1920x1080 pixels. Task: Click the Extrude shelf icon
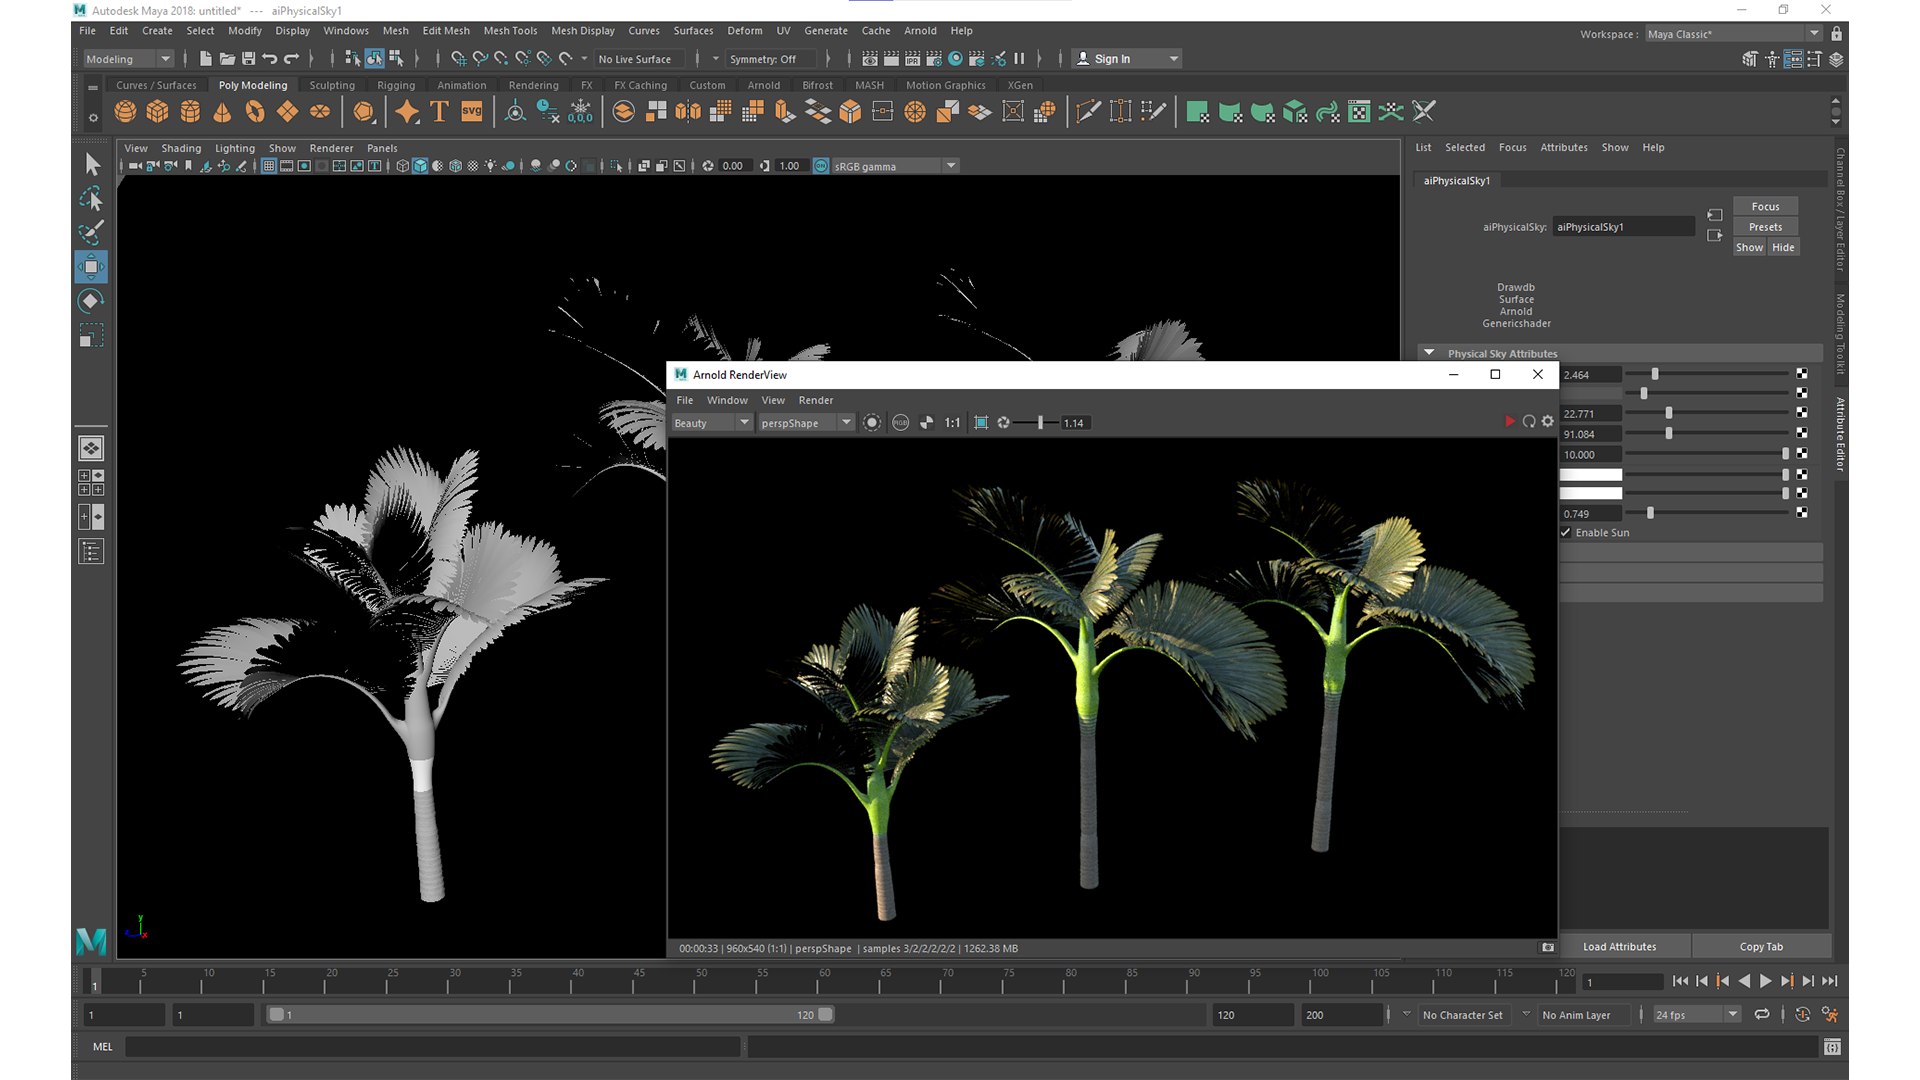point(786,112)
